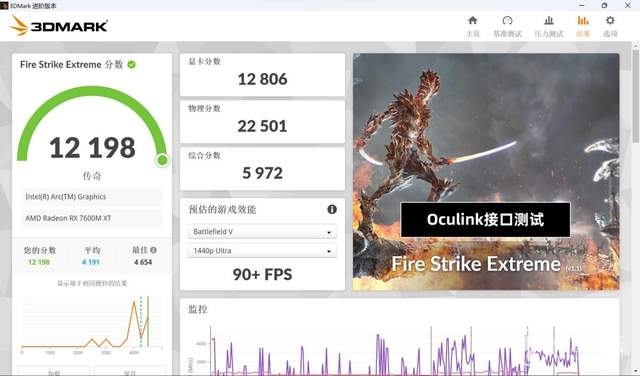
Task: Click the Intel(R) Arc(TM) Graphics entry
Action: (92, 197)
